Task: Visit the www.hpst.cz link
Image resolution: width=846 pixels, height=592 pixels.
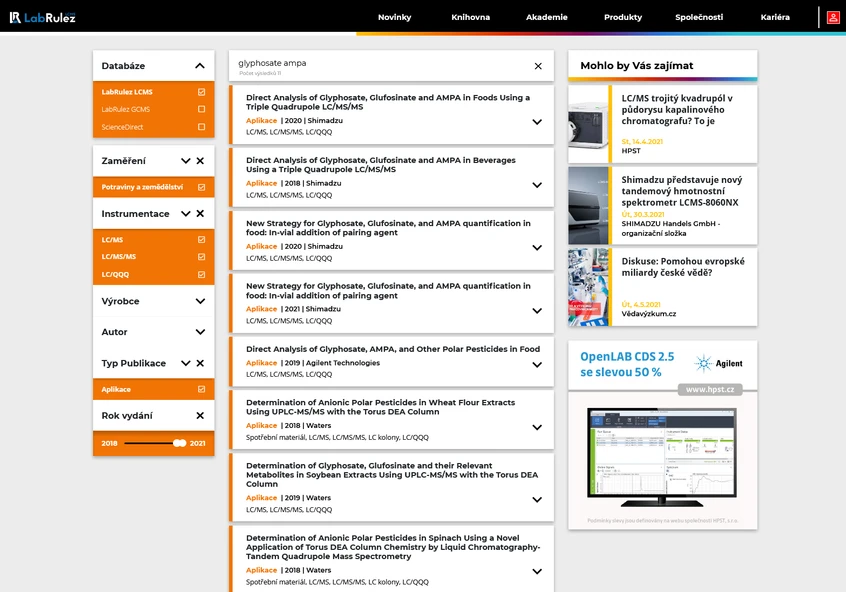Action: tap(710, 390)
